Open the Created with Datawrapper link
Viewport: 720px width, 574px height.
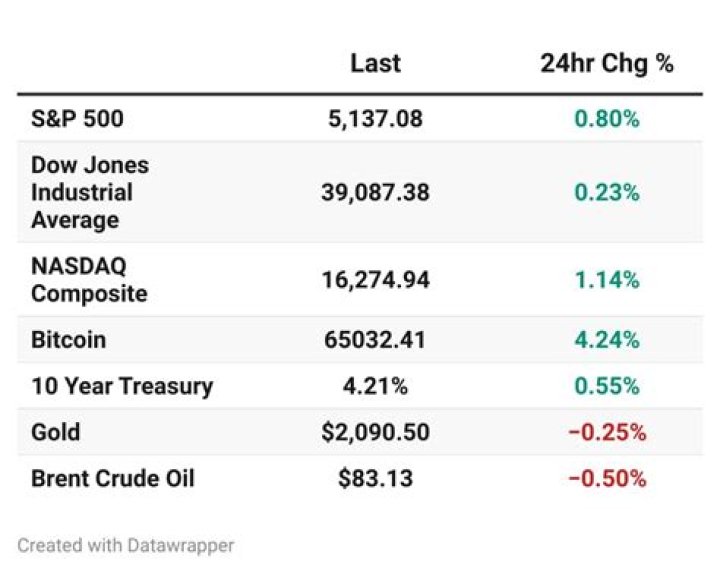(x=125, y=546)
